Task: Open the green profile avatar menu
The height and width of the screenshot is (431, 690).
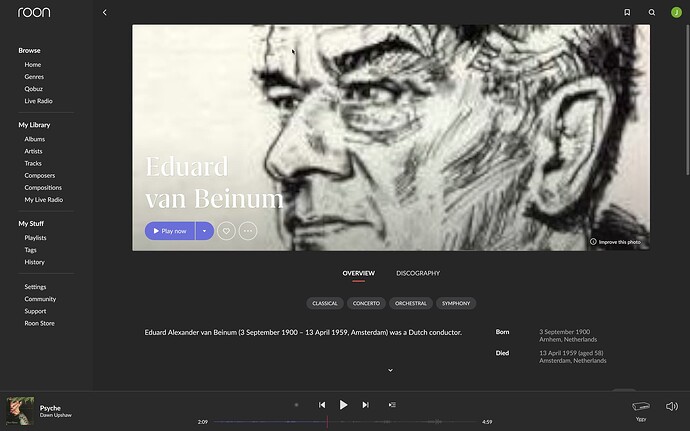Action: 676,12
